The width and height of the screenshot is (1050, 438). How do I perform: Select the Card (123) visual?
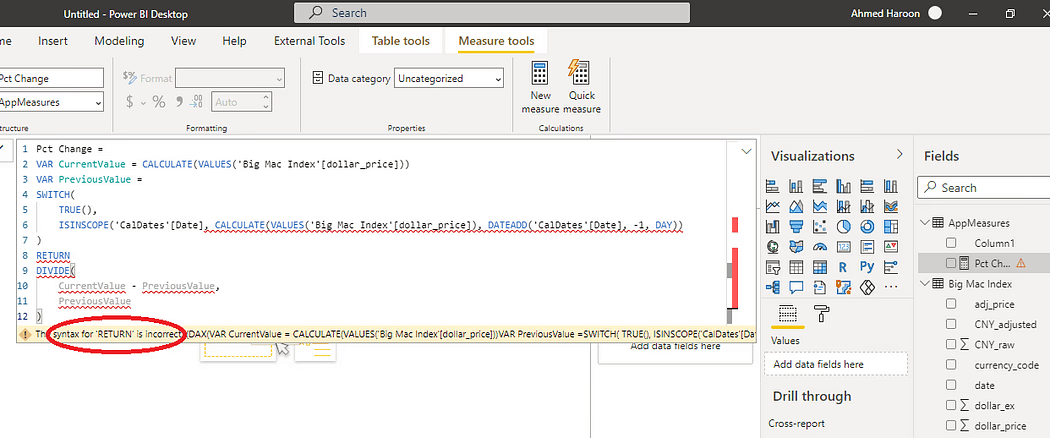[x=844, y=246]
